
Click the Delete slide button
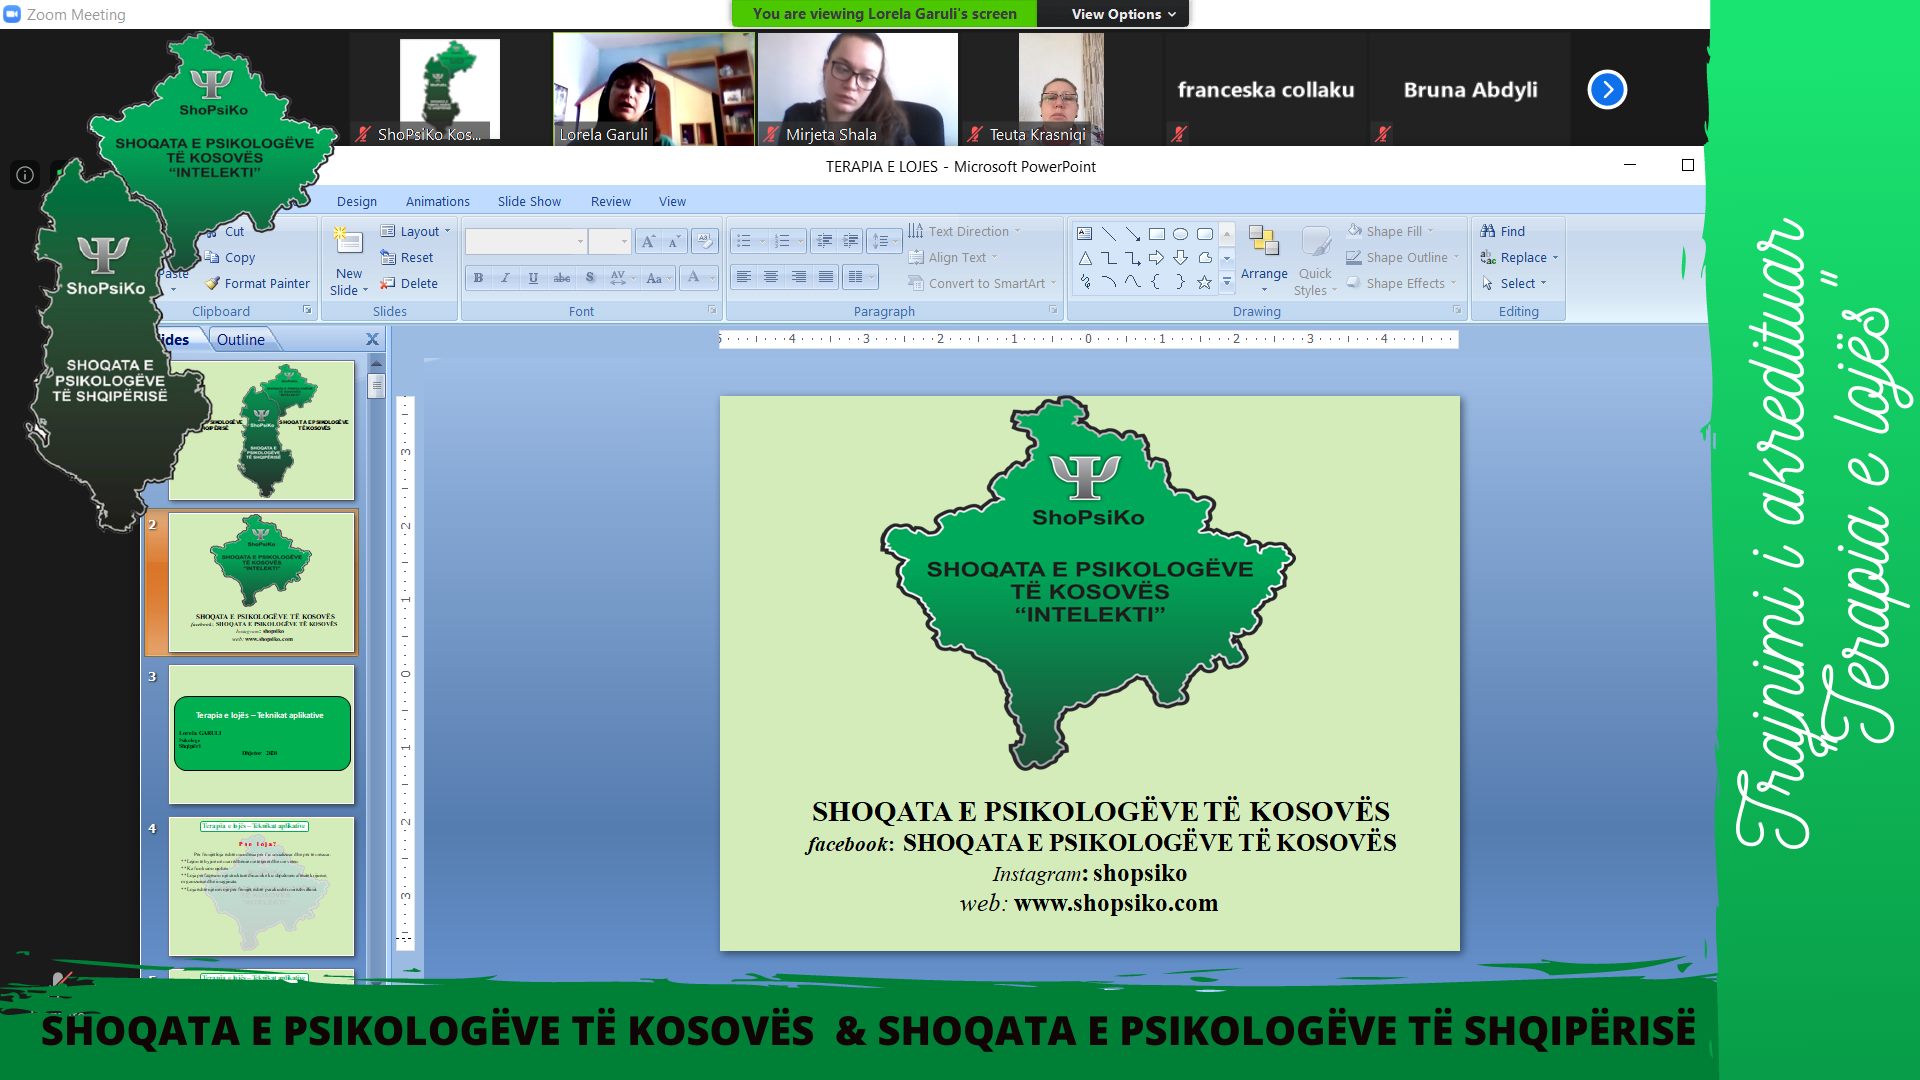click(x=409, y=283)
